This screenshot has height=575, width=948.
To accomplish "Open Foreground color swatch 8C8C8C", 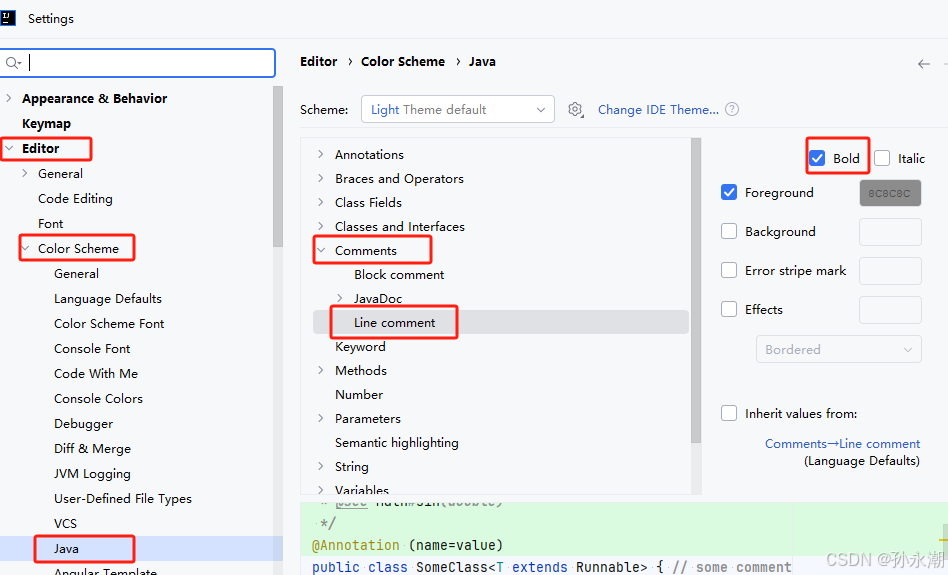I will point(890,193).
